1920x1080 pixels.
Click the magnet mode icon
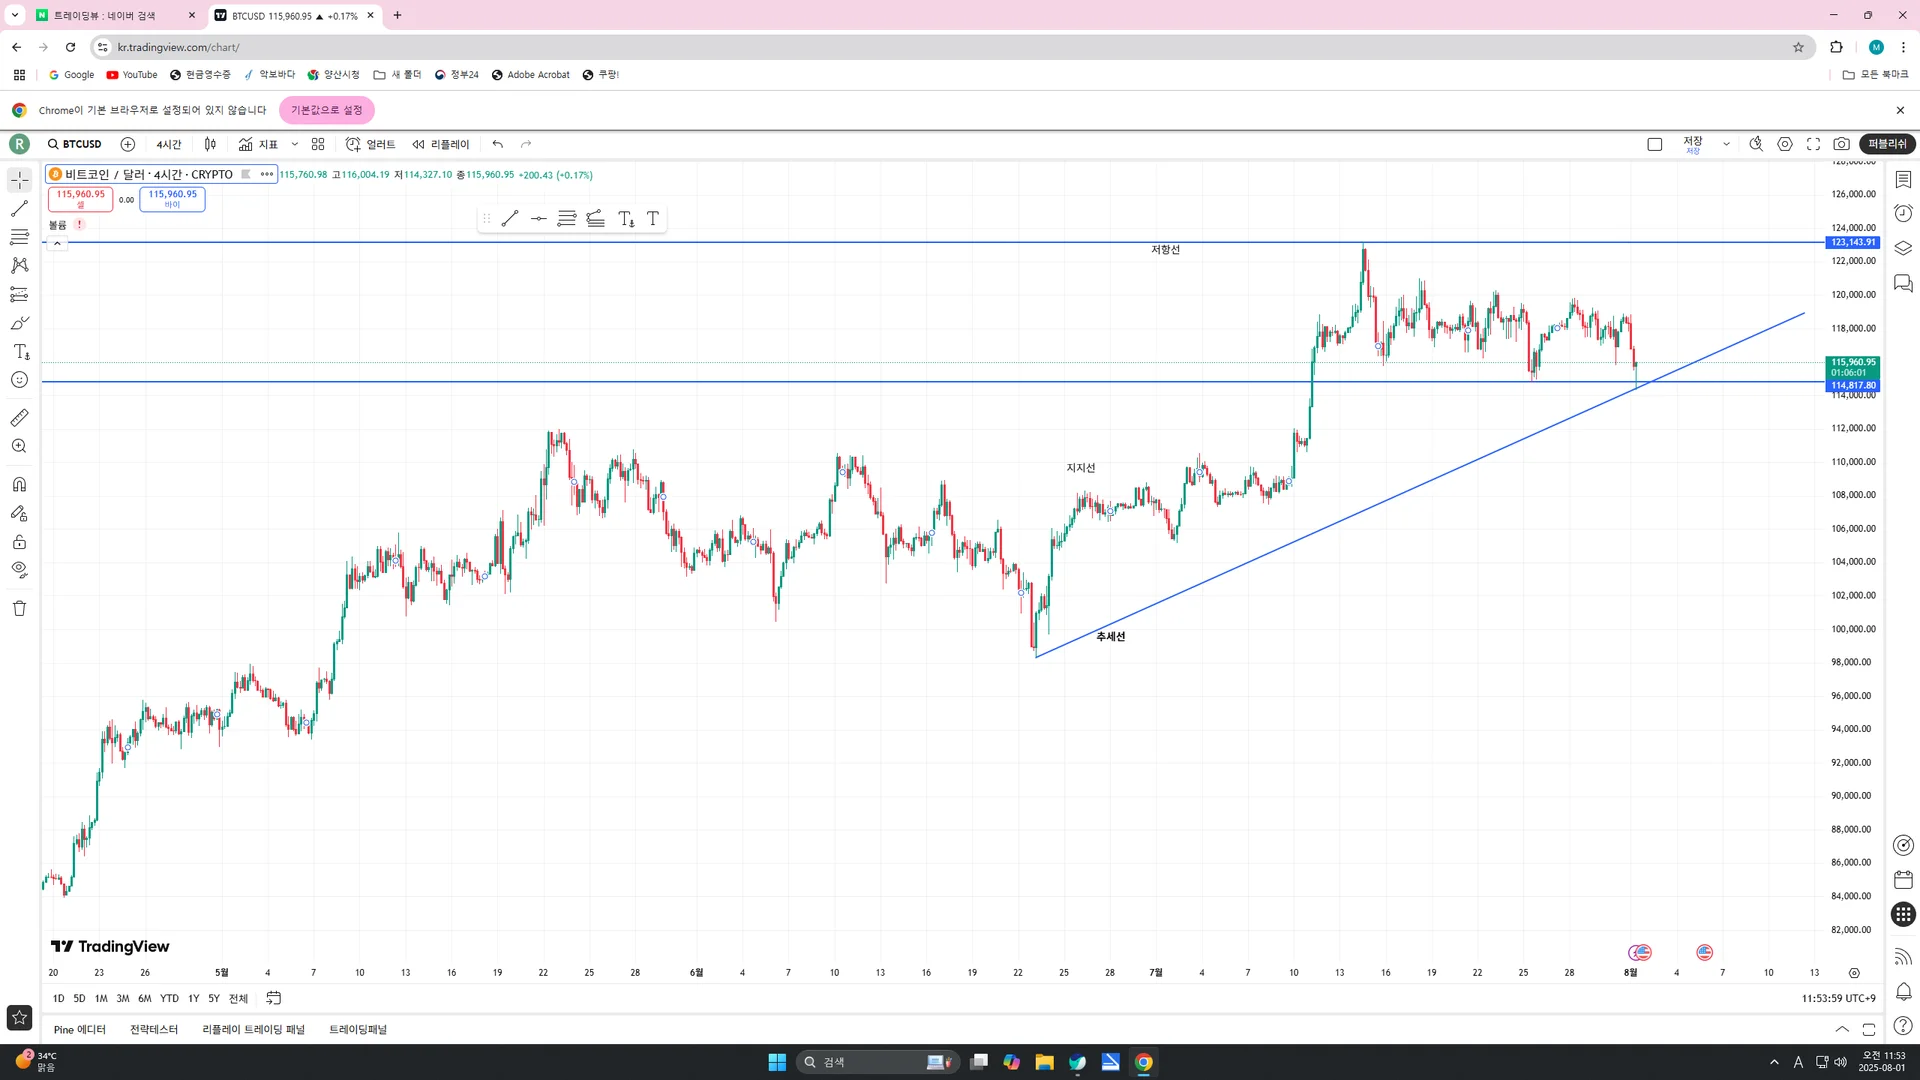(x=19, y=485)
